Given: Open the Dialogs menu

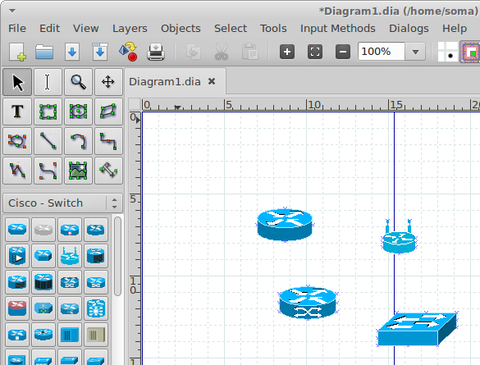Looking at the screenshot, I should (409, 28).
